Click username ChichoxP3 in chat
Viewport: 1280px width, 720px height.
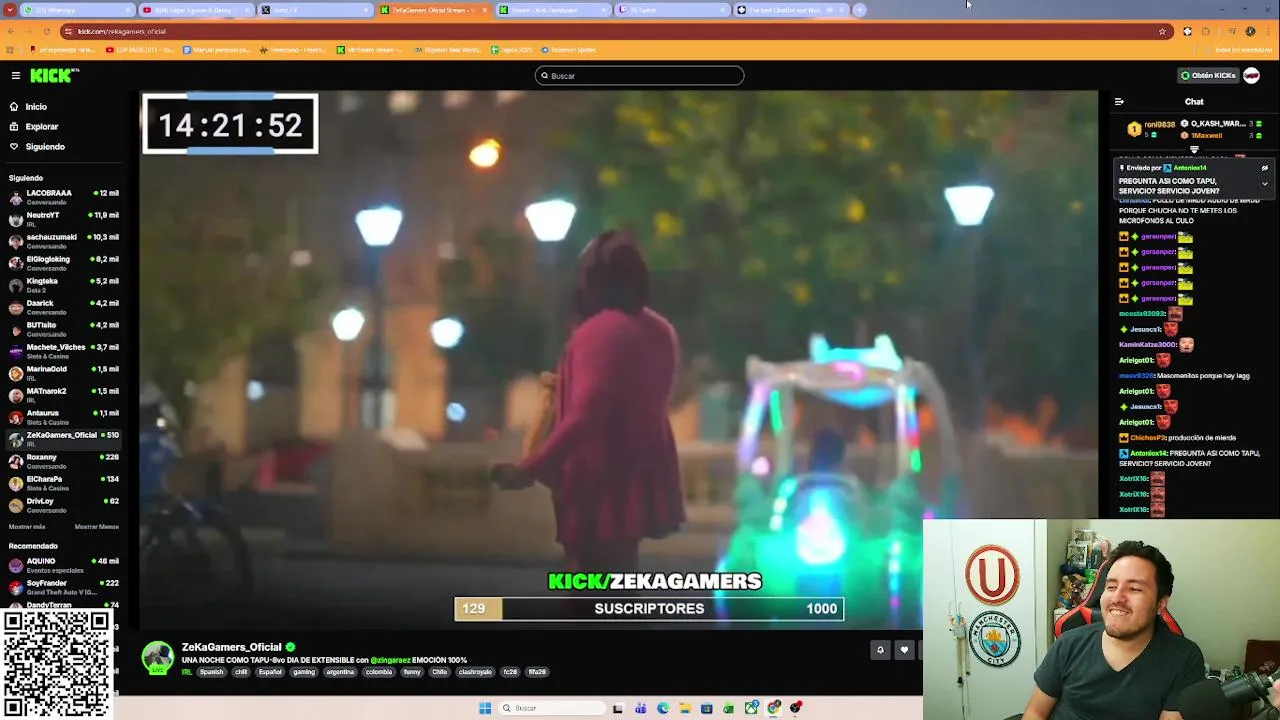1148,438
